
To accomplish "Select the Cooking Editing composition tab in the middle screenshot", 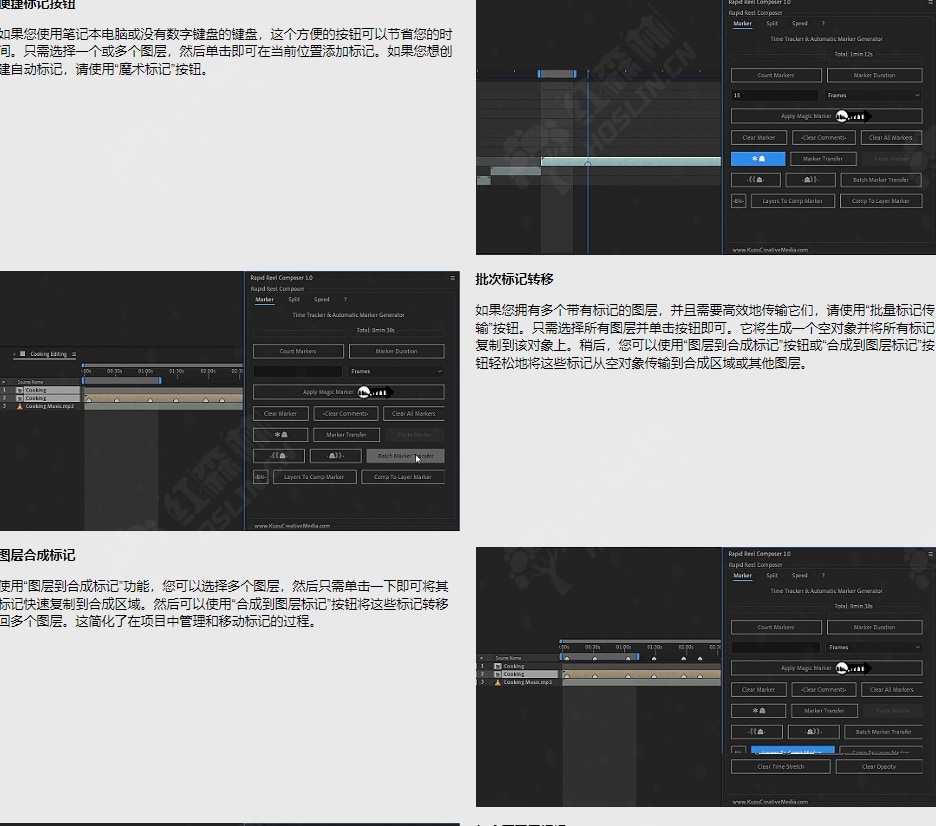I will click(48, 354).
